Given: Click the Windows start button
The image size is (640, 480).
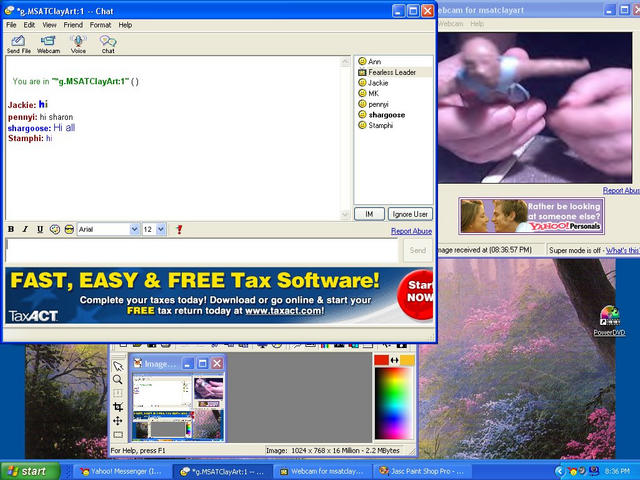Looking at the screenshot, I should pyautogui.click(x=30, y=471).
